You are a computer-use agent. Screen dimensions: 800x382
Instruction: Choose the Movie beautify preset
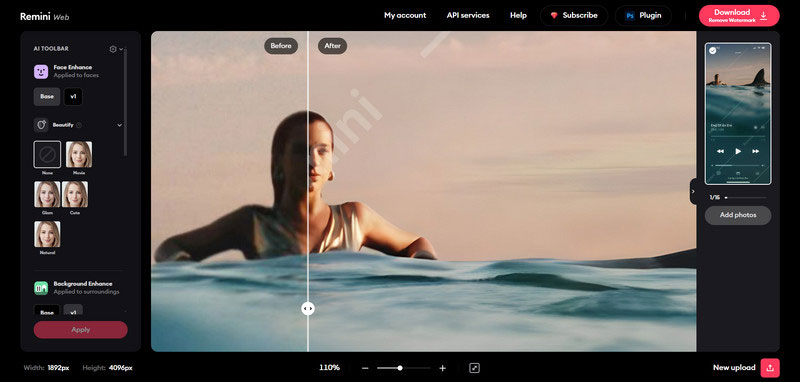79,155
